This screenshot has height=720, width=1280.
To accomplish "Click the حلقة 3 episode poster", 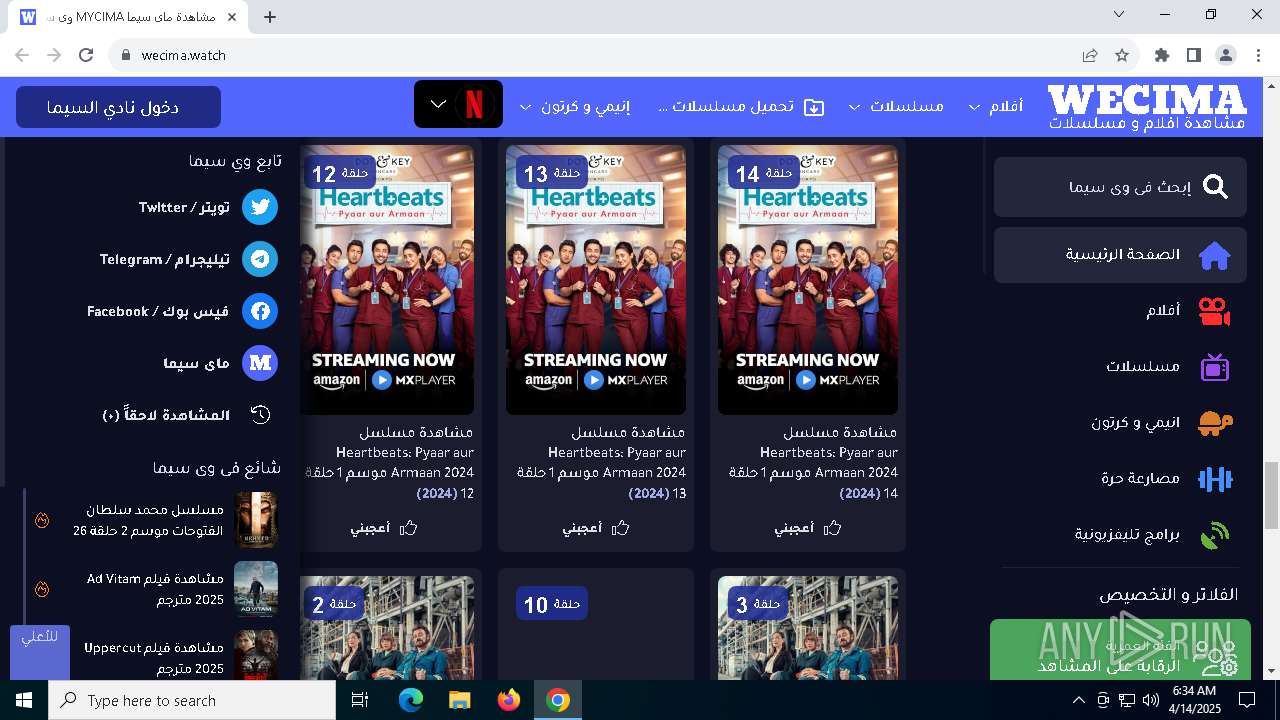I will (808, 628).
